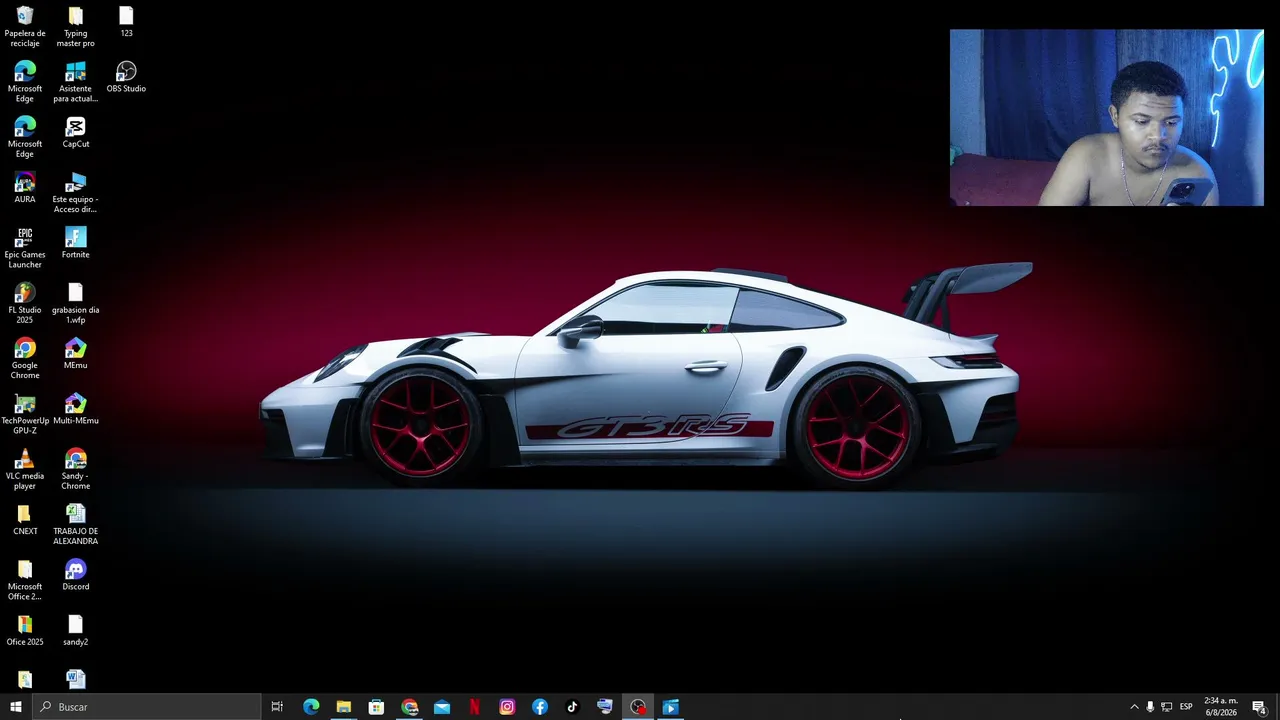
Task: Select the grabasion dia 1.wfp file
Action: tap(76, 303)
